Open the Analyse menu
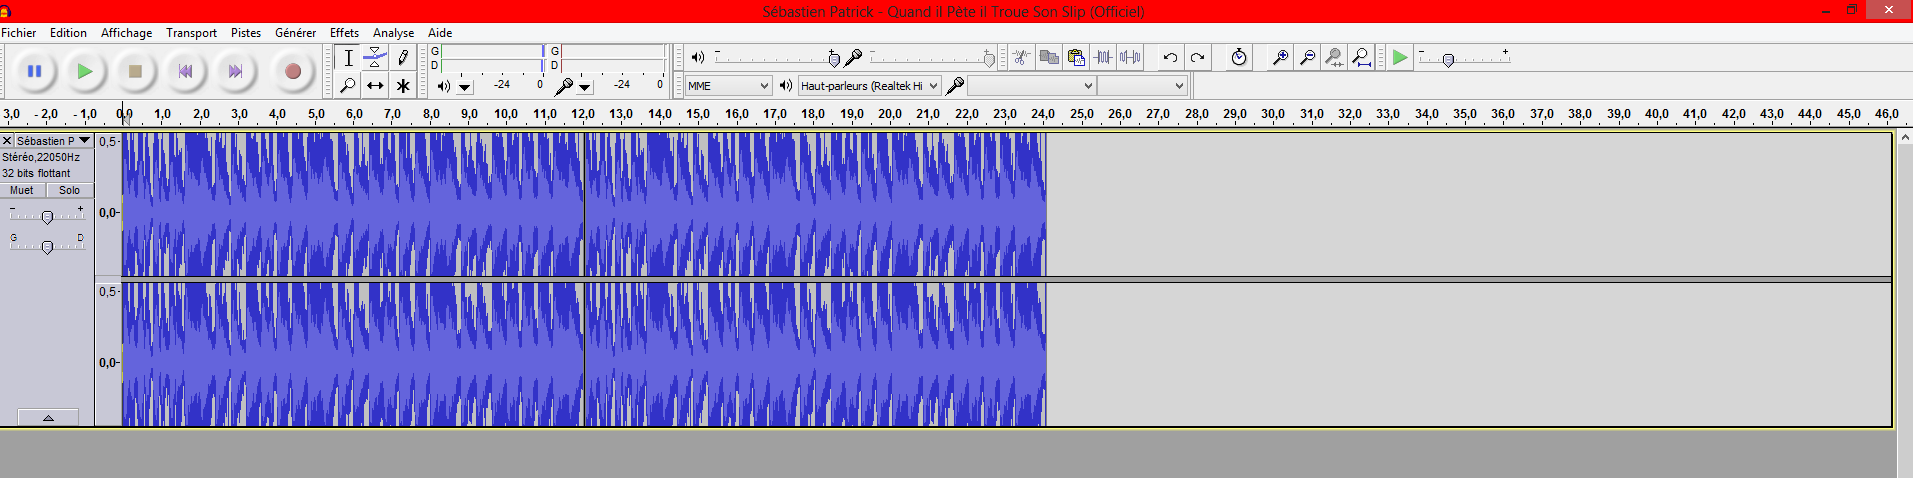Screen dimensions: 1913x478 pos(393,33)
